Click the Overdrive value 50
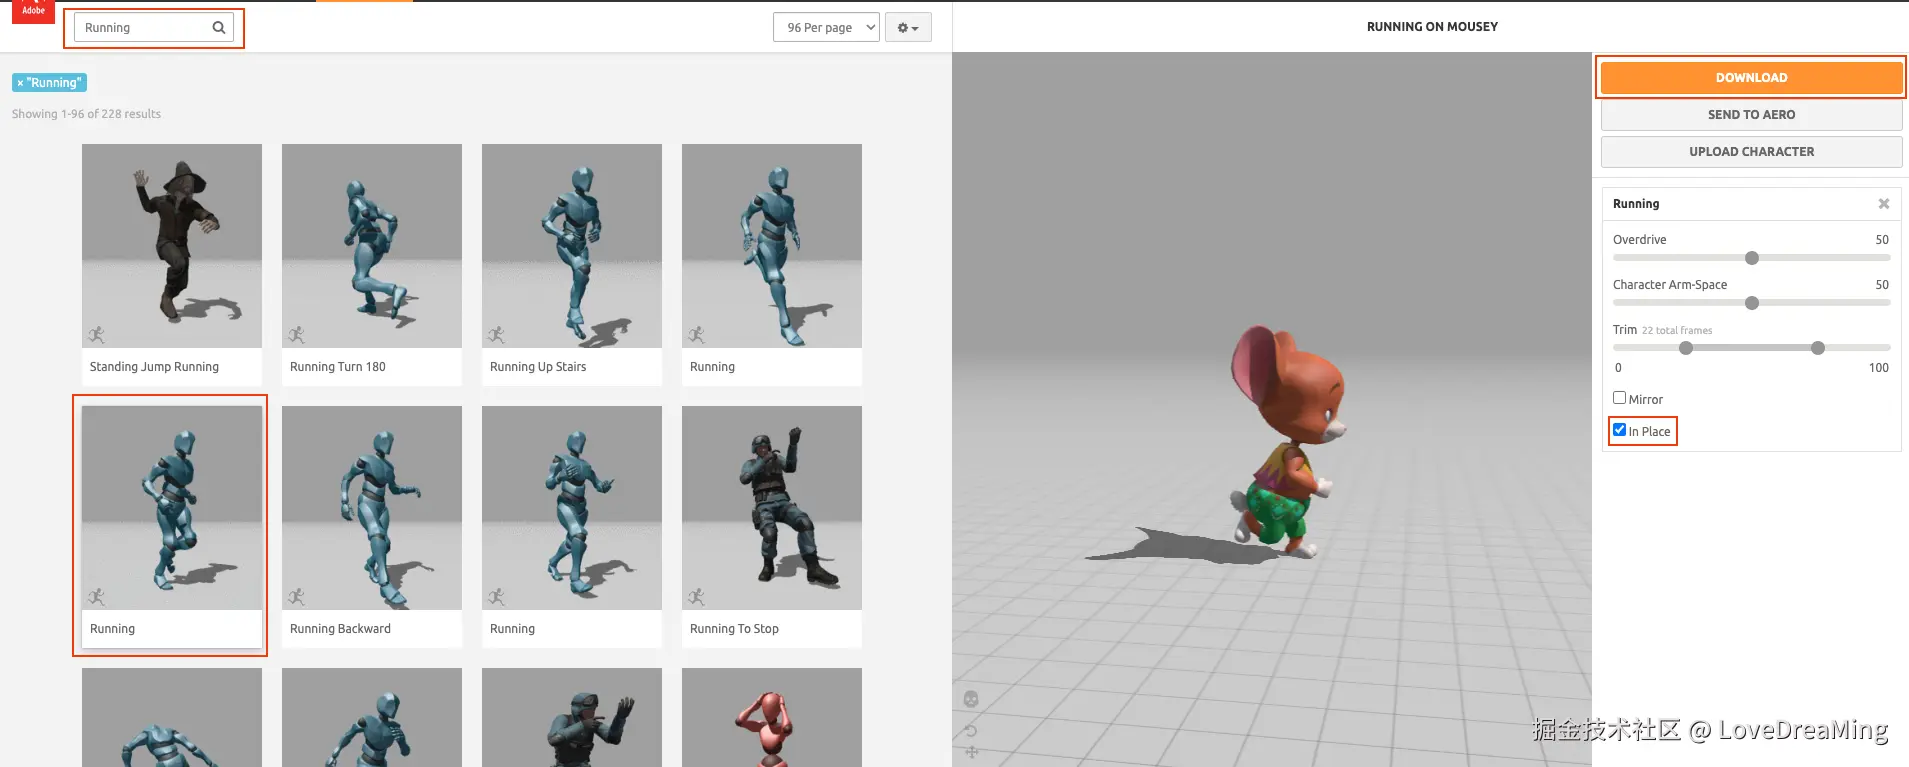The height and width of the screenshot is (767, 1909). 1882,240
